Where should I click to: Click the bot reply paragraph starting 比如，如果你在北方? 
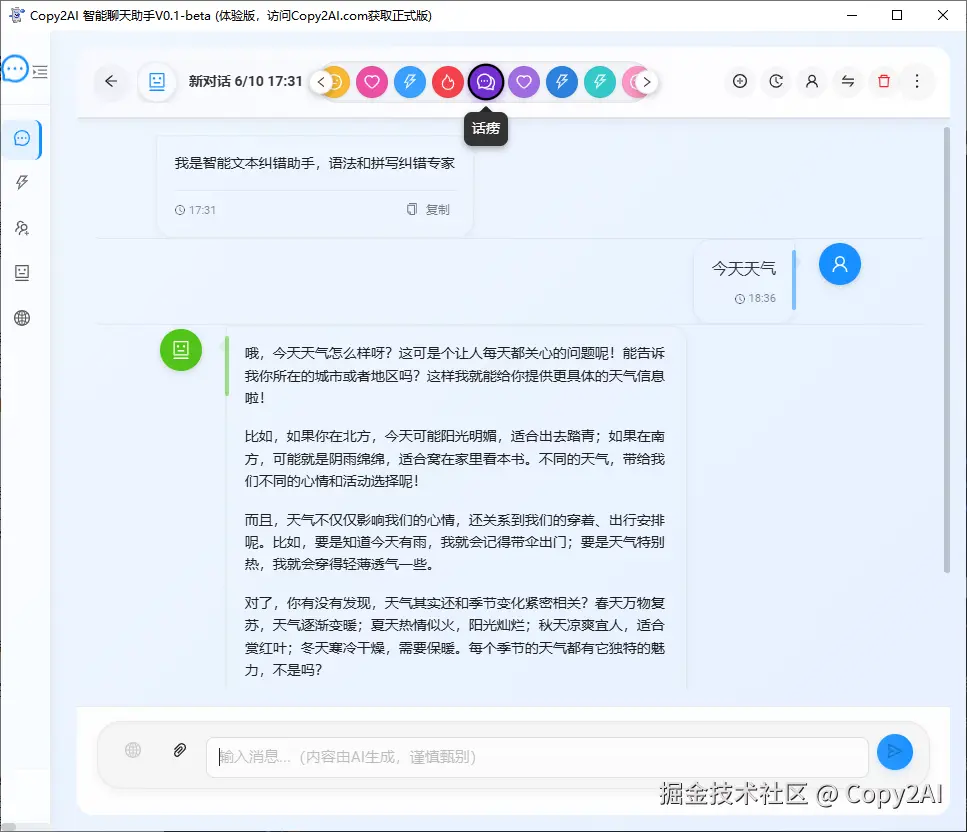click(455, 459)
